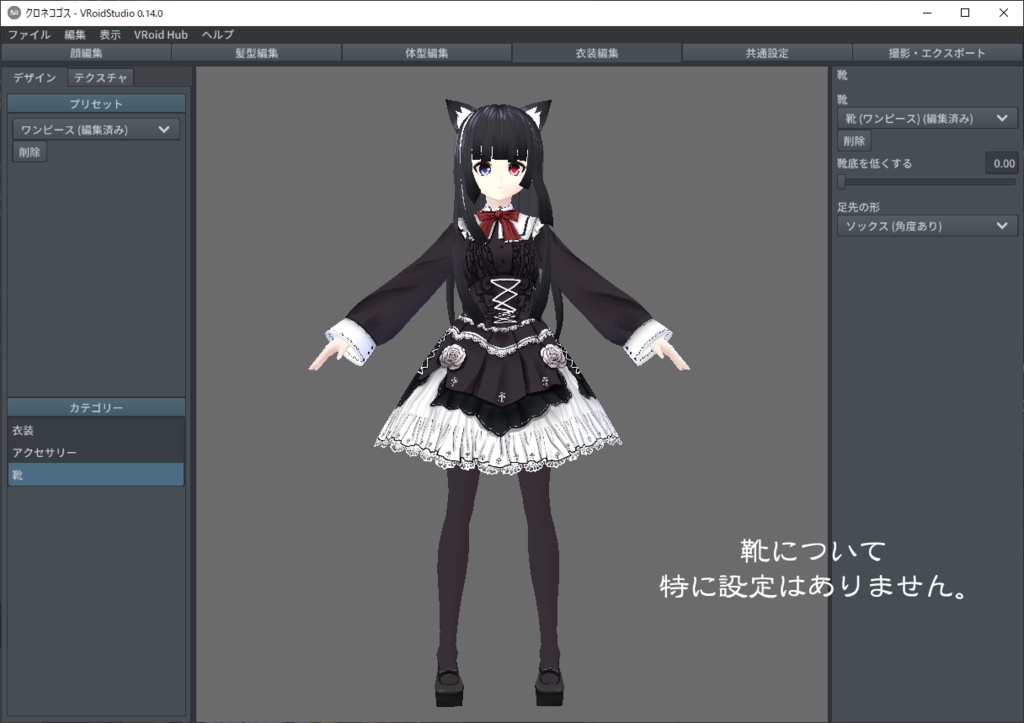This screenshot has height=723, width=1024.
Task: Open the ワンピース (編集済み) preset dropdown
Action: coord(95,128)
